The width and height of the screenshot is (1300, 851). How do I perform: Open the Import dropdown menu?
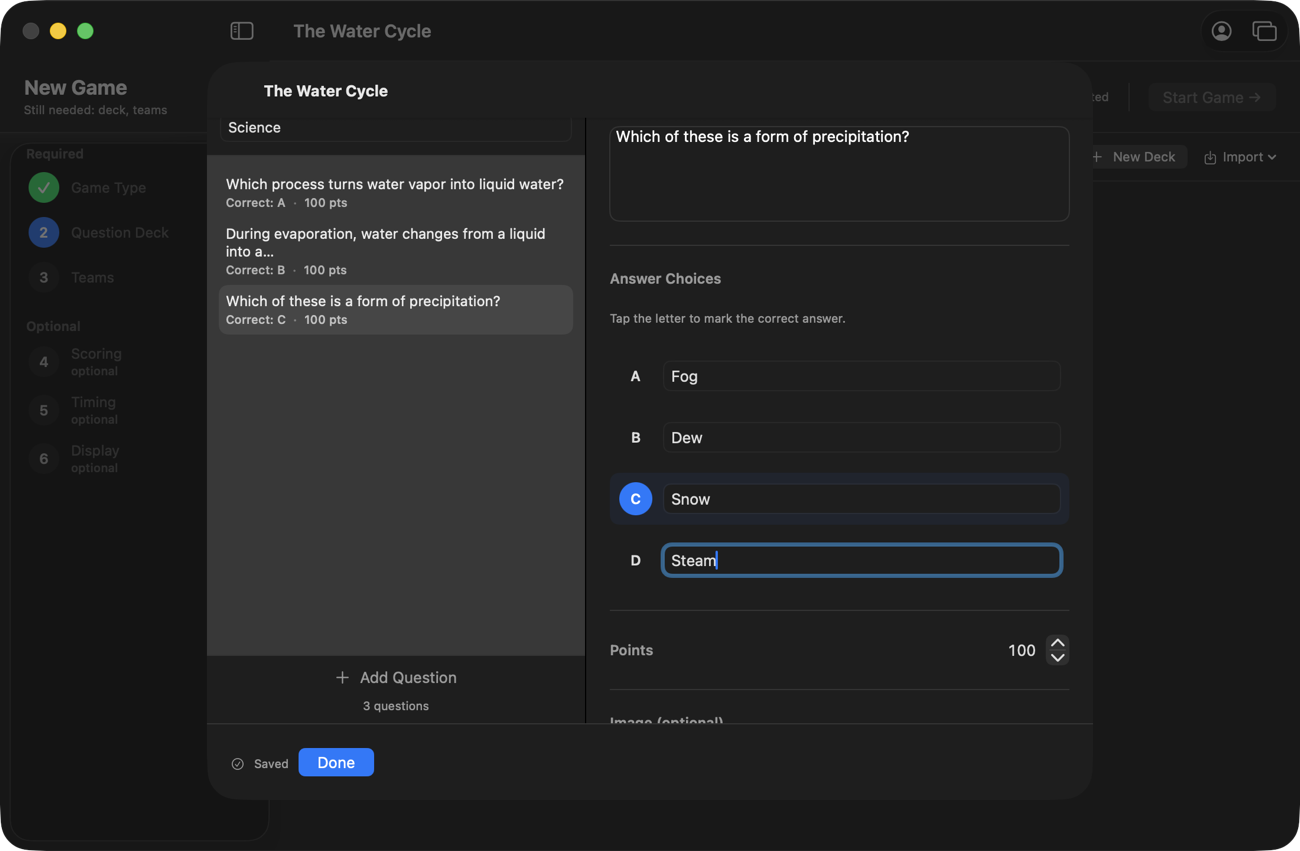(1240, 157)
